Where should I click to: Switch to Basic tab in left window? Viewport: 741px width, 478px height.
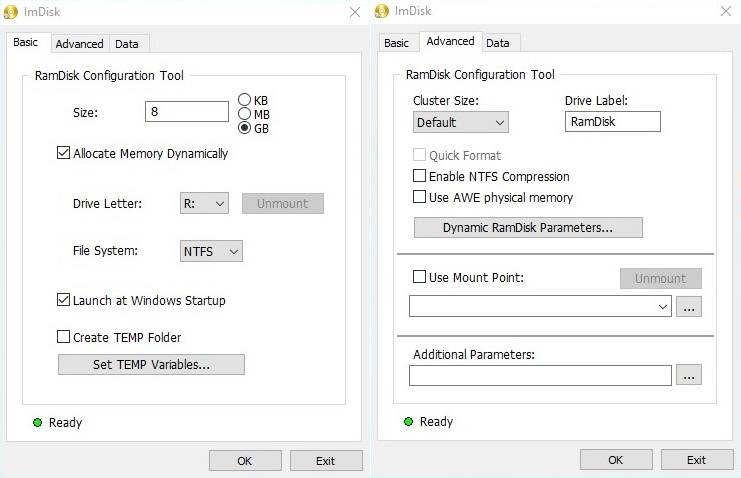[x=26, y=43]
